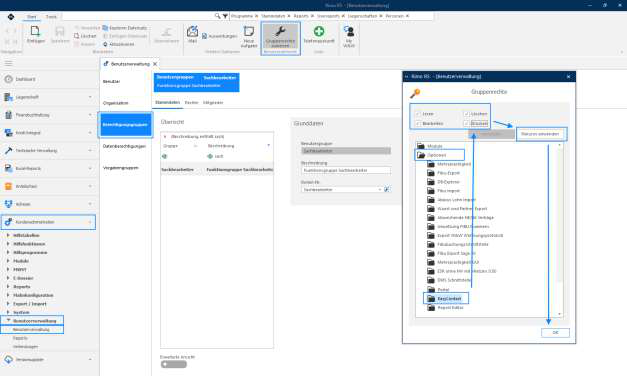Click the edit icon beside Gehört-zu field
Viewport: 627px width, 376px height.
coord(387,189)
